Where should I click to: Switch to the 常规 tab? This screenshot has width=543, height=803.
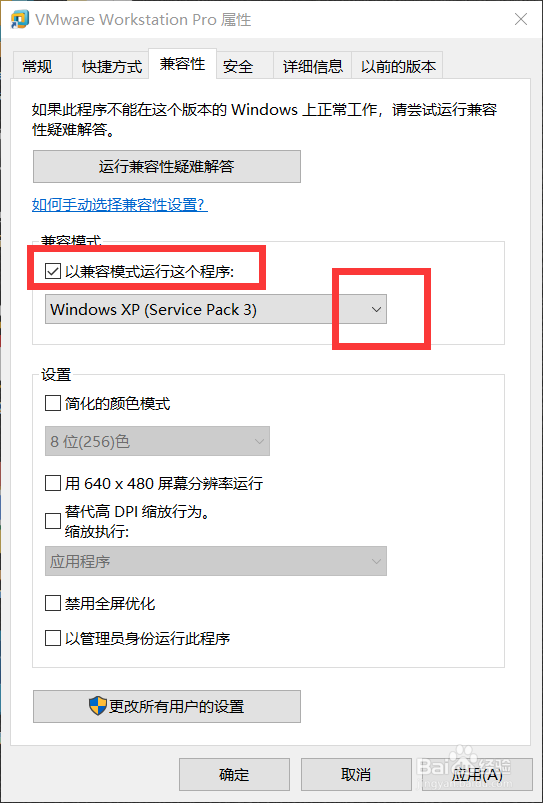37,66
